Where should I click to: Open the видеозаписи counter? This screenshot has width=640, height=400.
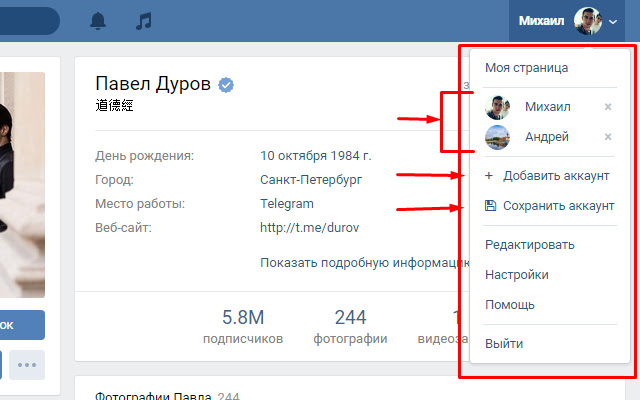click(x=443, y=327)
